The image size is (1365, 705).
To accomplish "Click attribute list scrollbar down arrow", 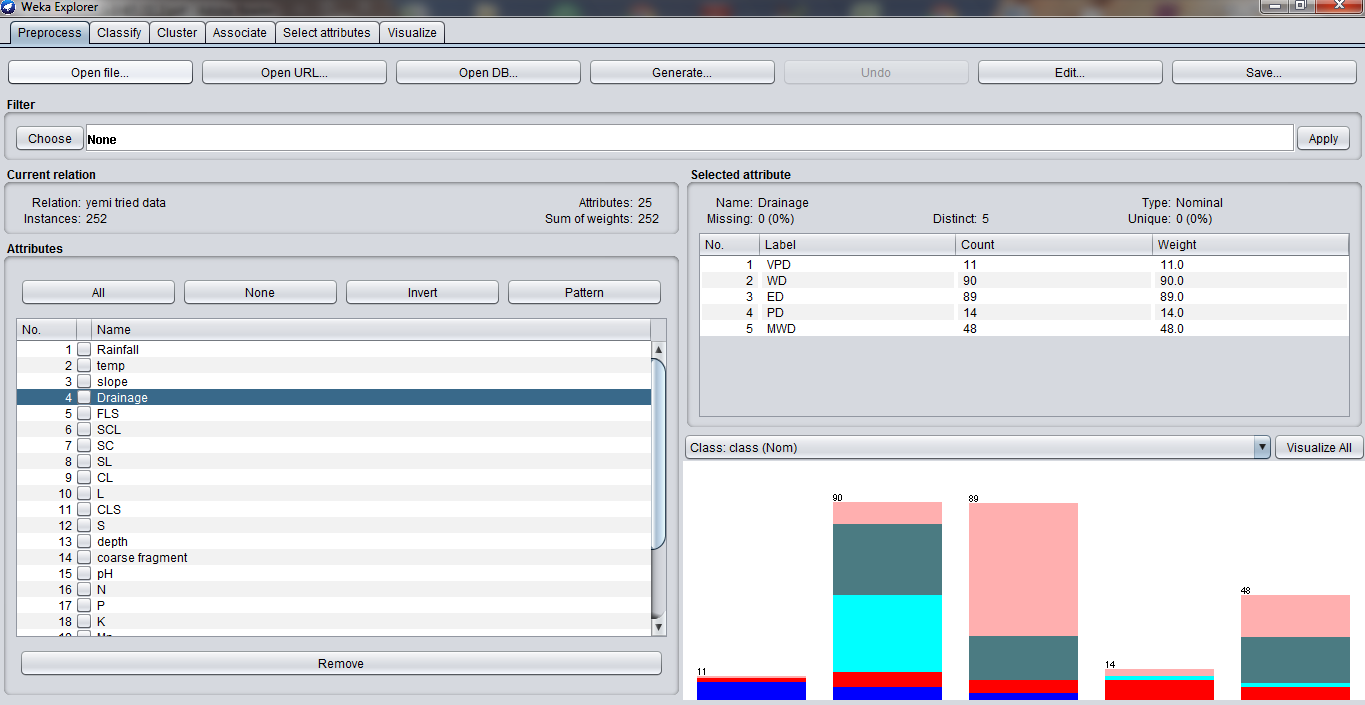I will point(658,626).
